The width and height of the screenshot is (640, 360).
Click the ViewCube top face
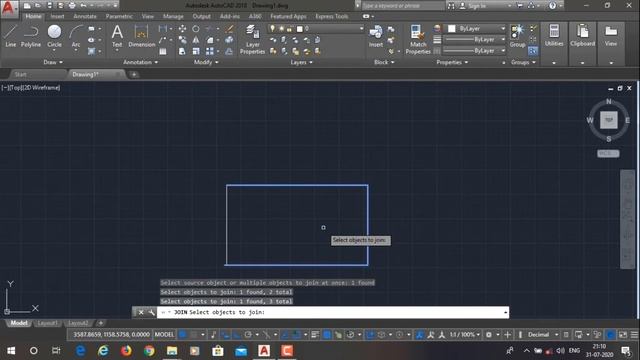tap(609, 120)
